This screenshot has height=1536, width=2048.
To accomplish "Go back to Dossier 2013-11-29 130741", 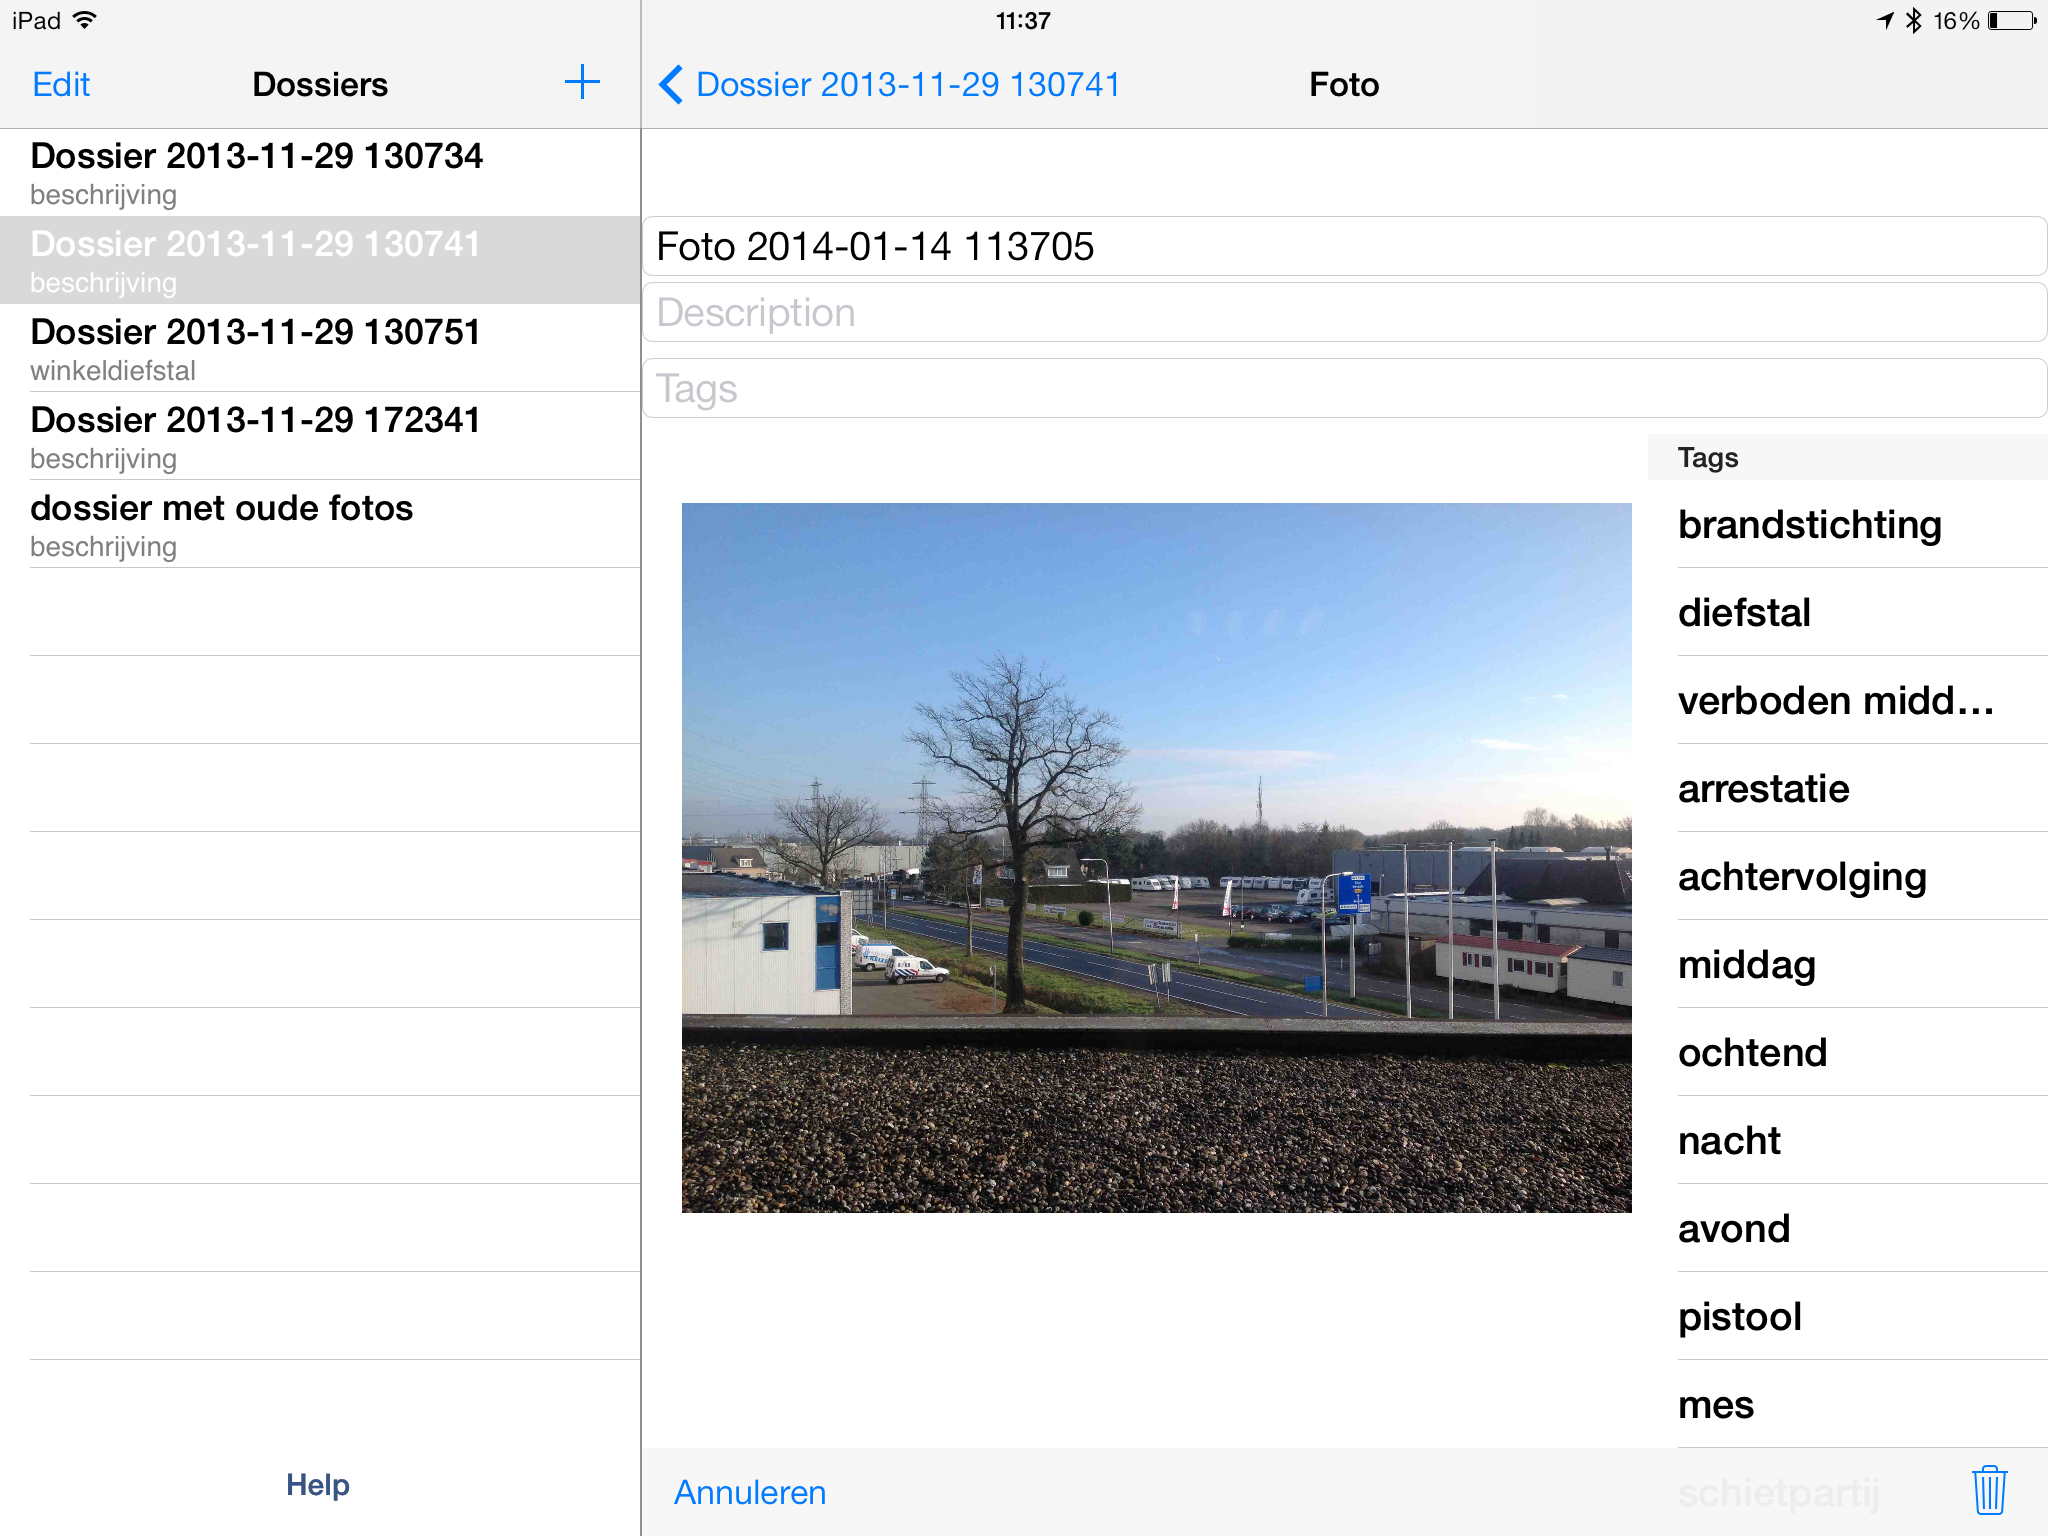I will coord(889,84).
